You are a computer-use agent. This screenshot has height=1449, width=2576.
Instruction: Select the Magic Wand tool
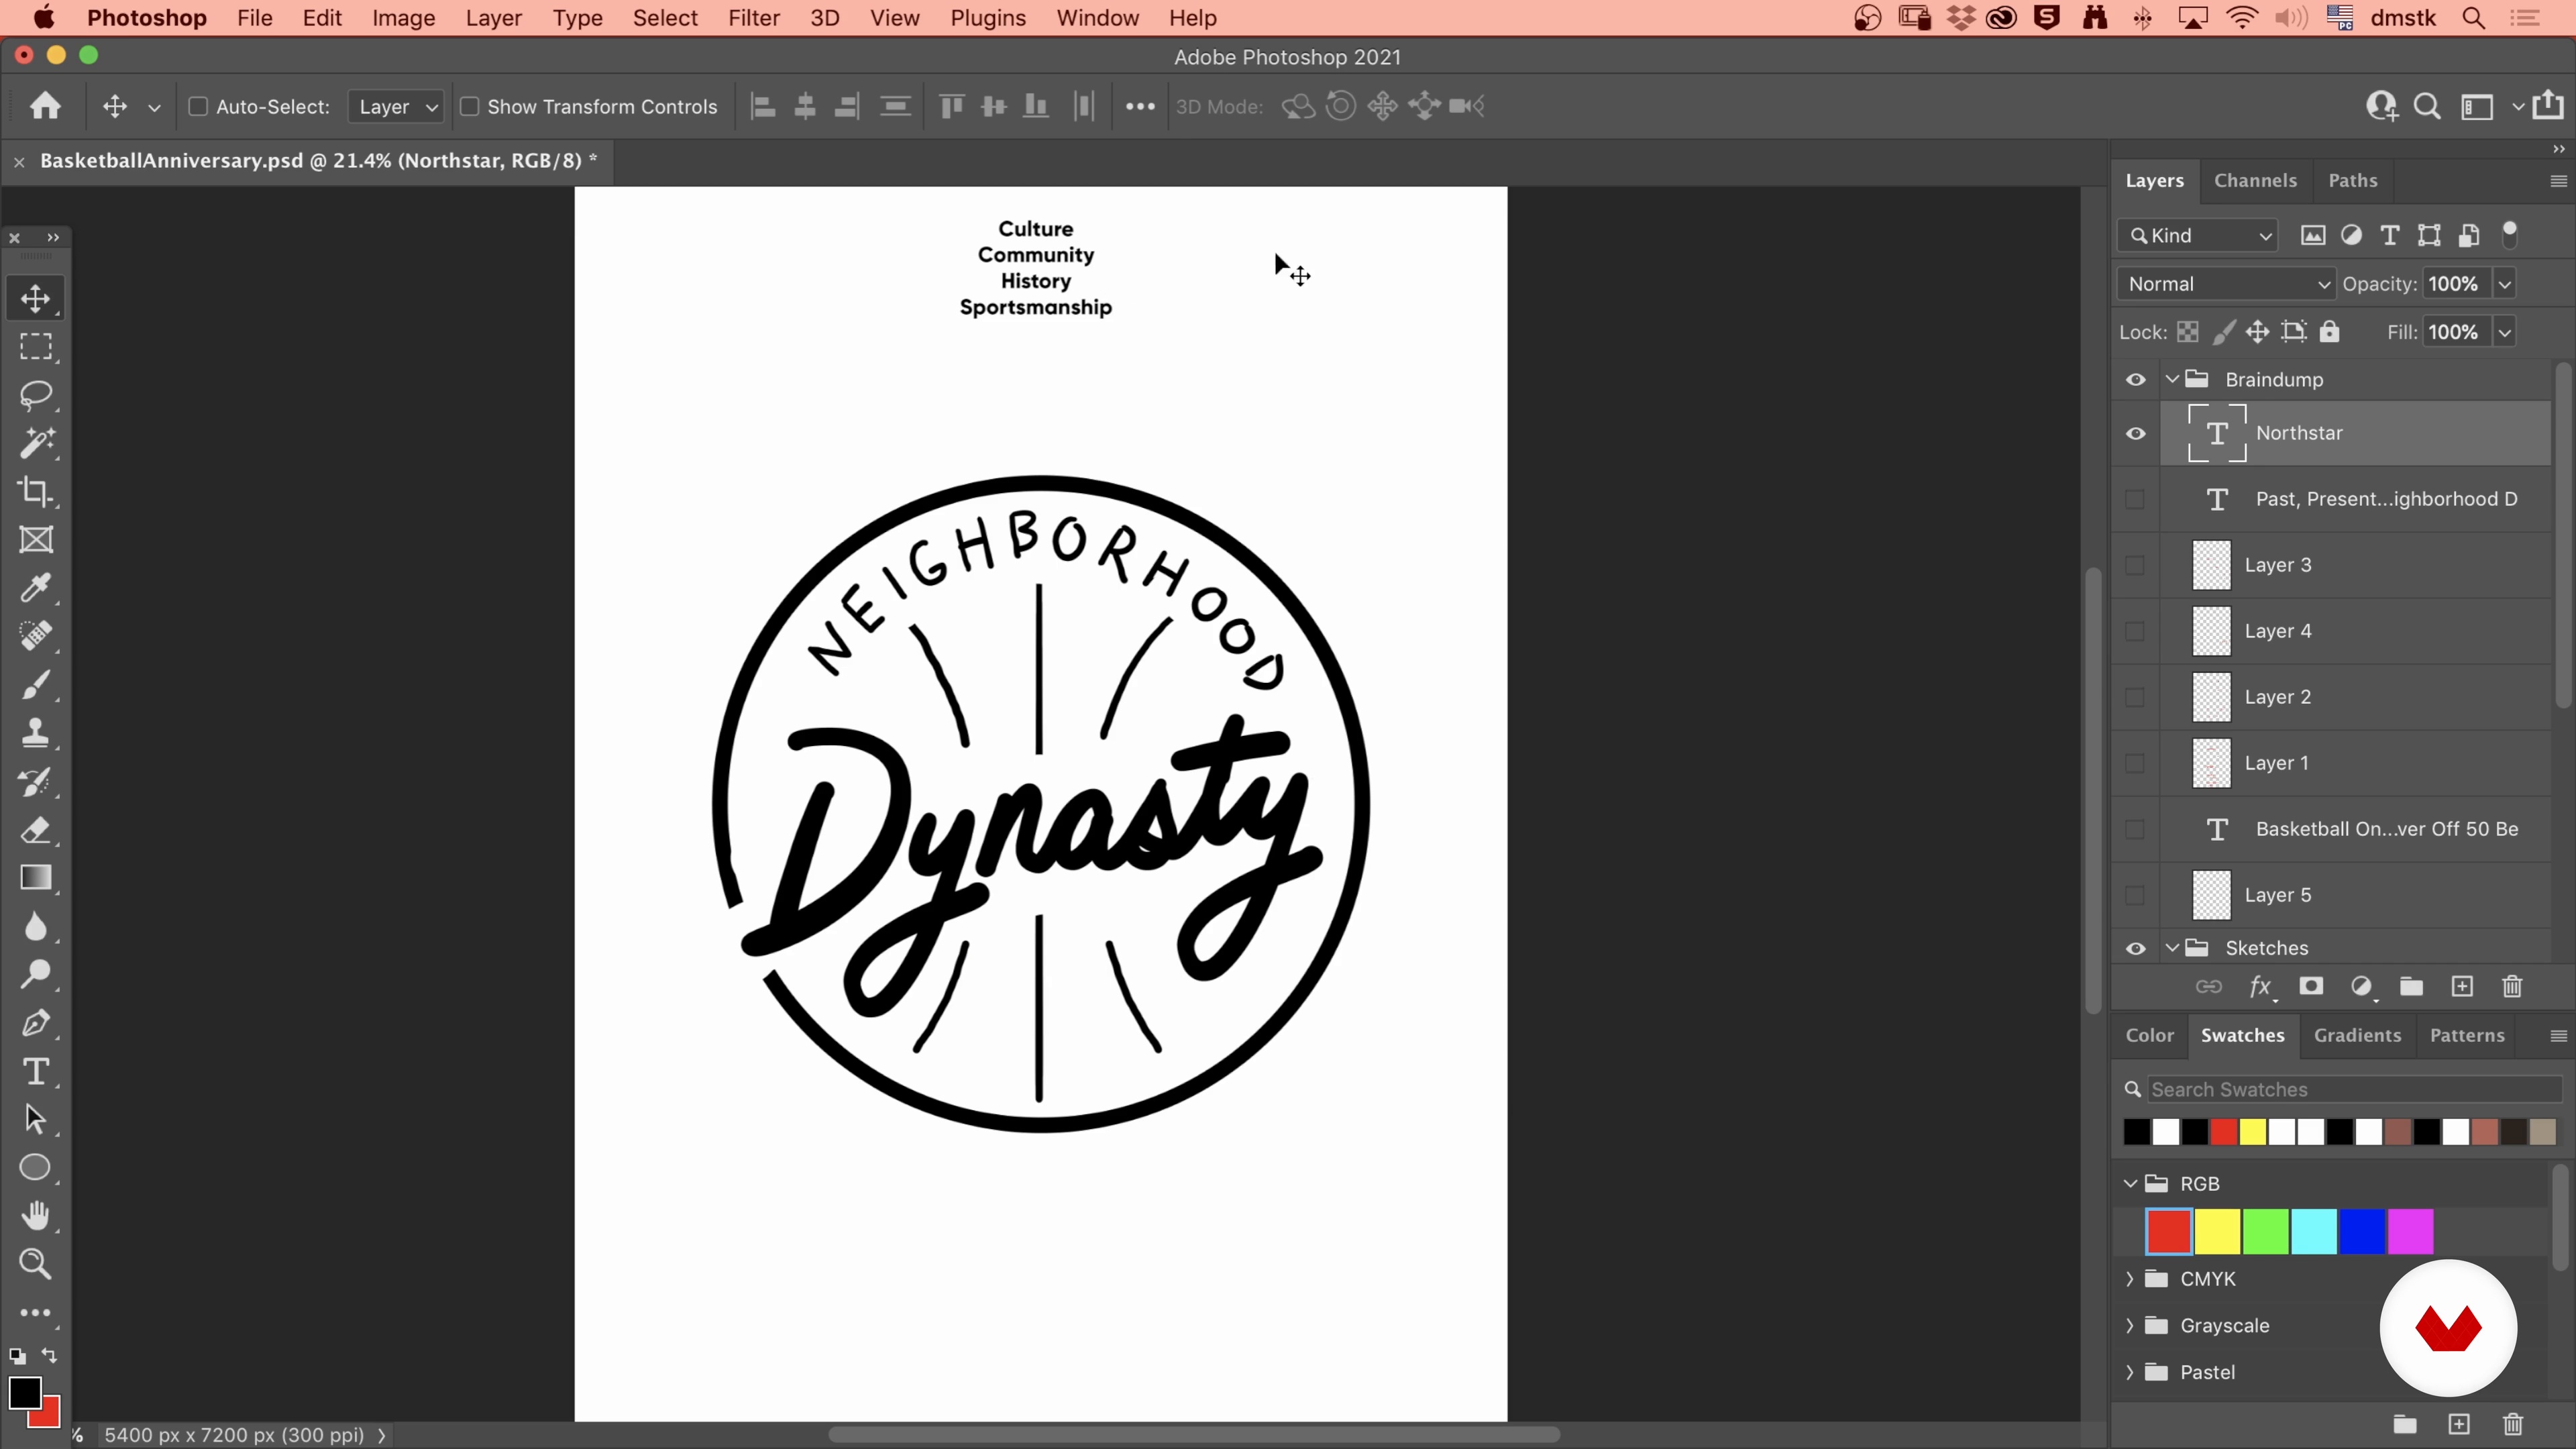[x=36, y=443]
